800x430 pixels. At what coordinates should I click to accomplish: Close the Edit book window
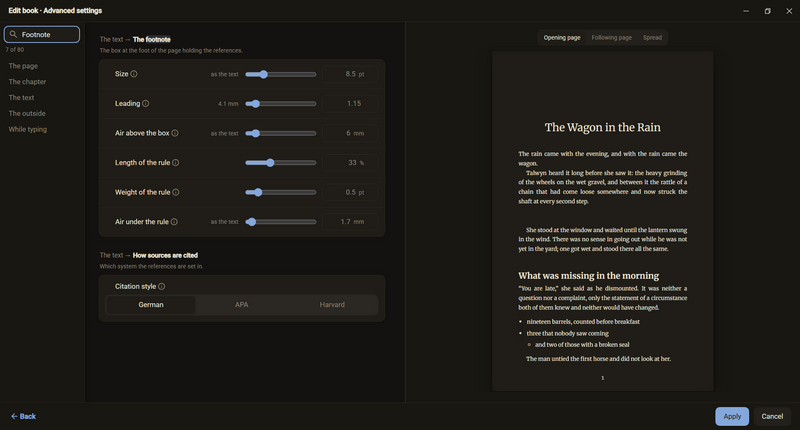(789, 11)
